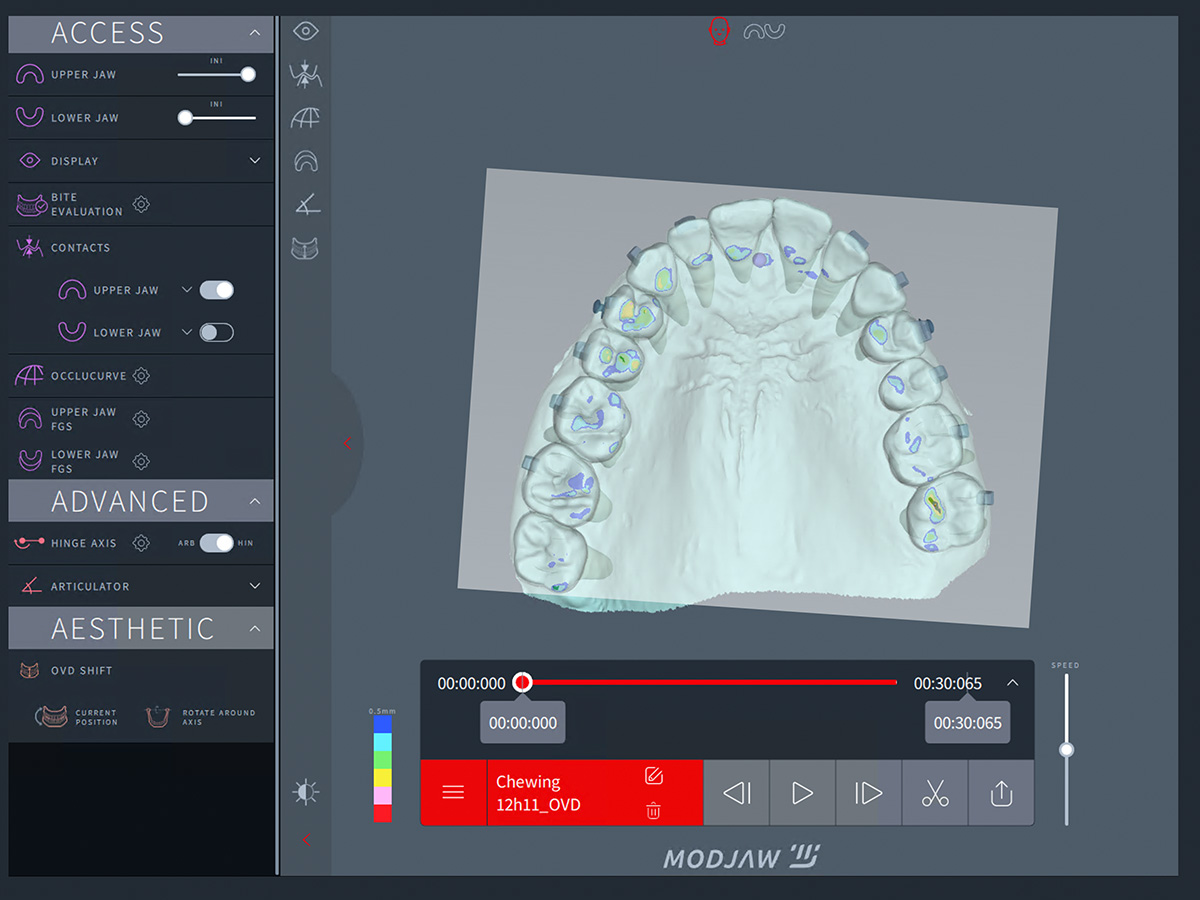The image size is (1200, 900).
Task: Select the articulator angle icon in vertical toolbar
Action: tap(306, 205)
